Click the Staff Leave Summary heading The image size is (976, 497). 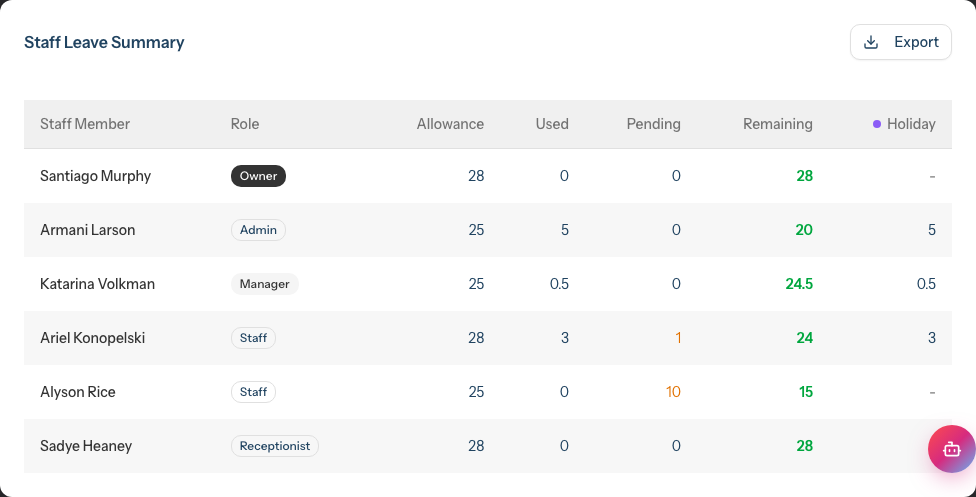click(104, 42)
